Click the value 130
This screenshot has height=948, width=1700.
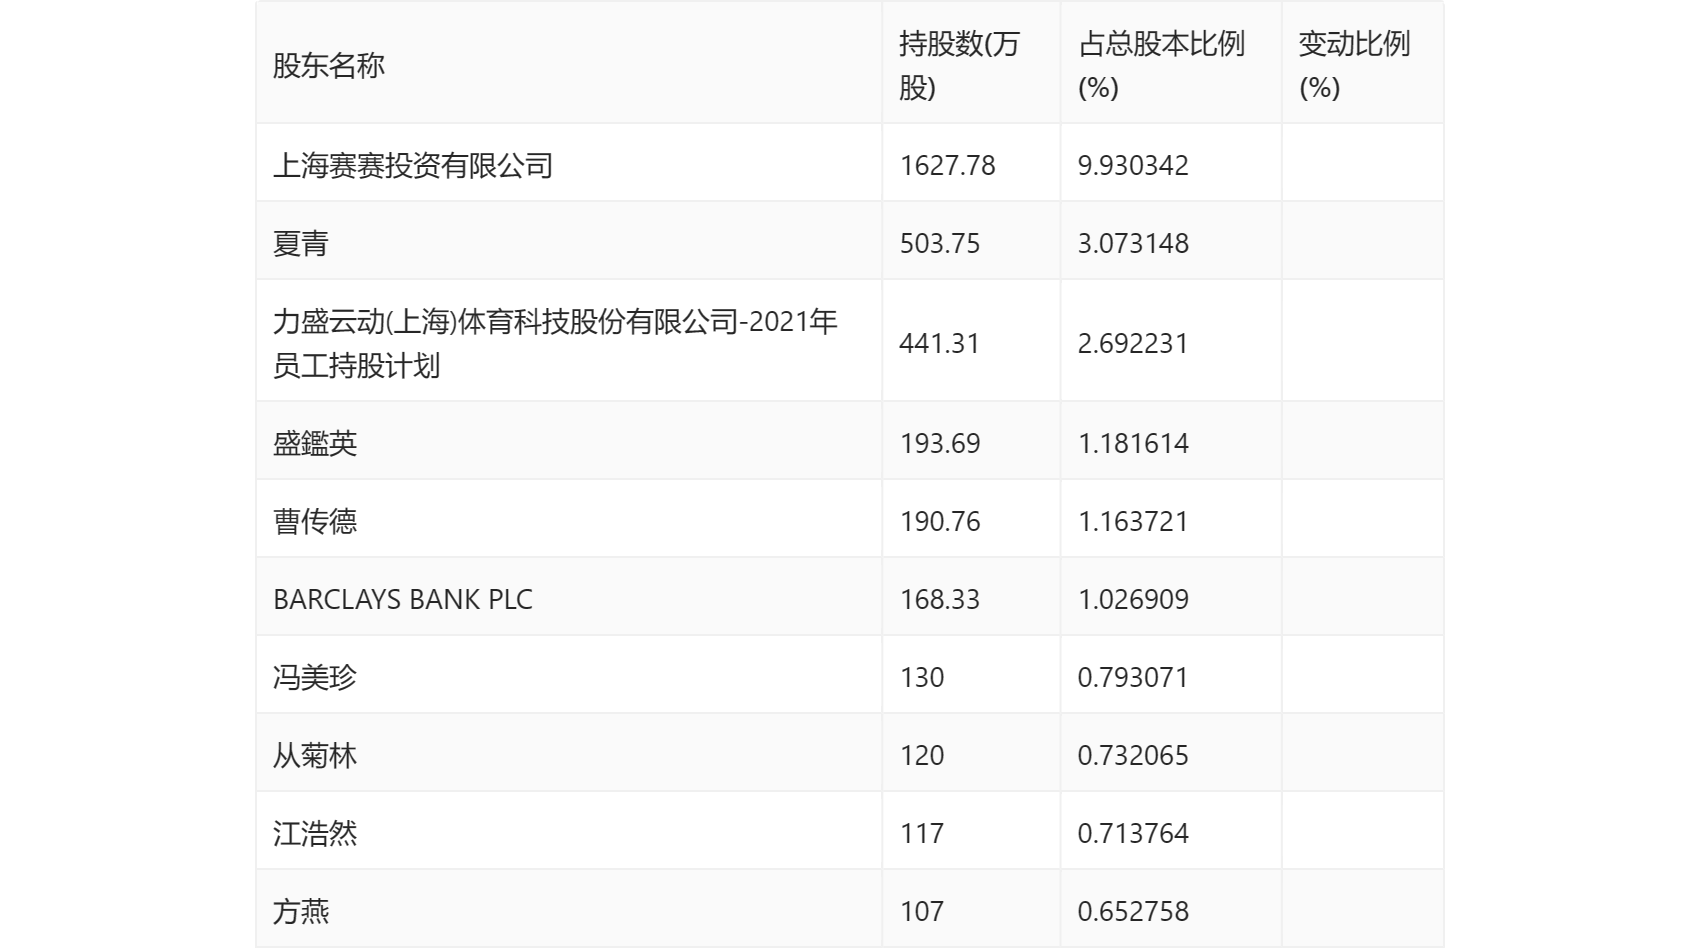[x=922, y=677]
